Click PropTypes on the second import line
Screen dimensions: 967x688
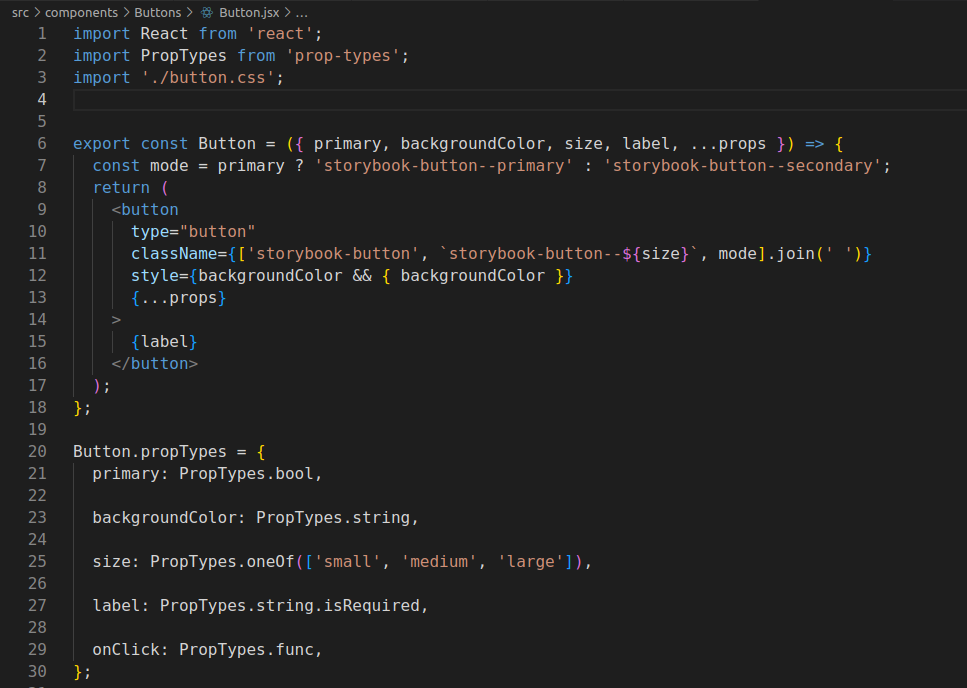pos(183,55)
